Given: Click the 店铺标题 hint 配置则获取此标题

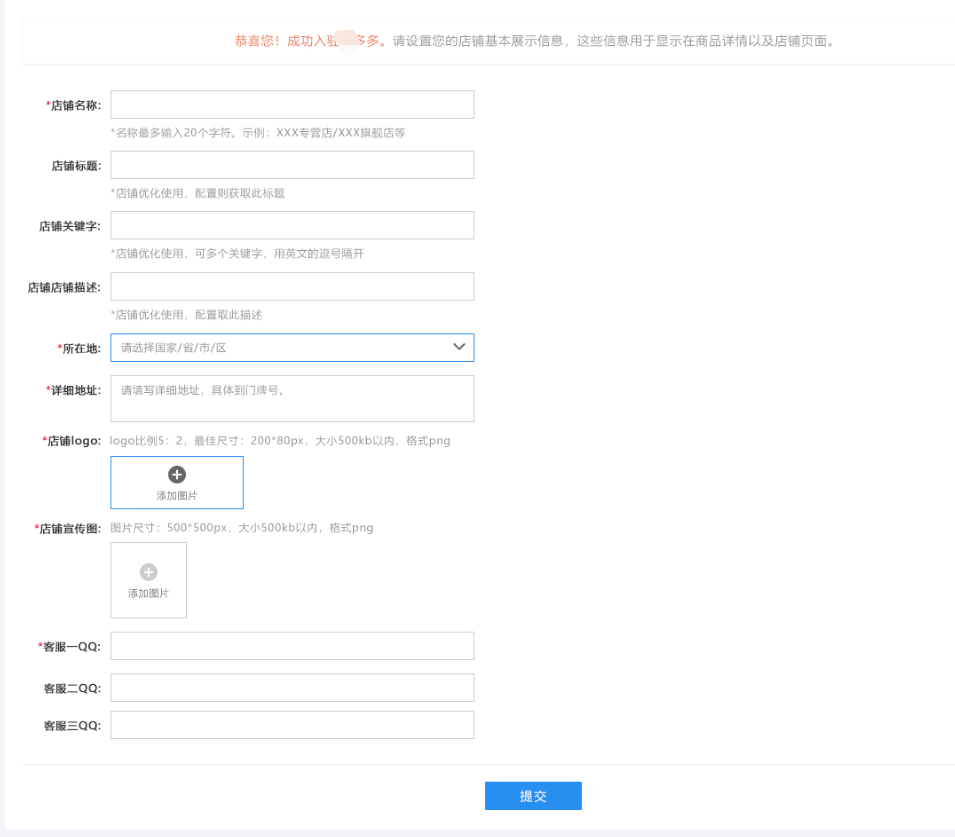Looking at the screenshot, I should 197,193.
